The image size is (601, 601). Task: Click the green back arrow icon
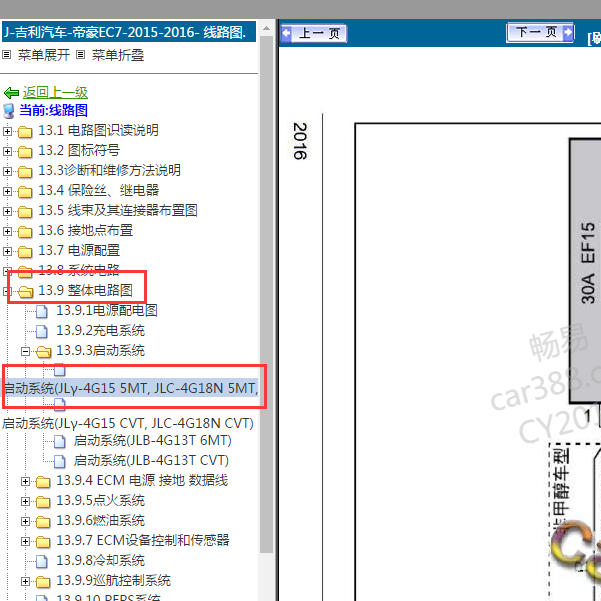[11, 93]
